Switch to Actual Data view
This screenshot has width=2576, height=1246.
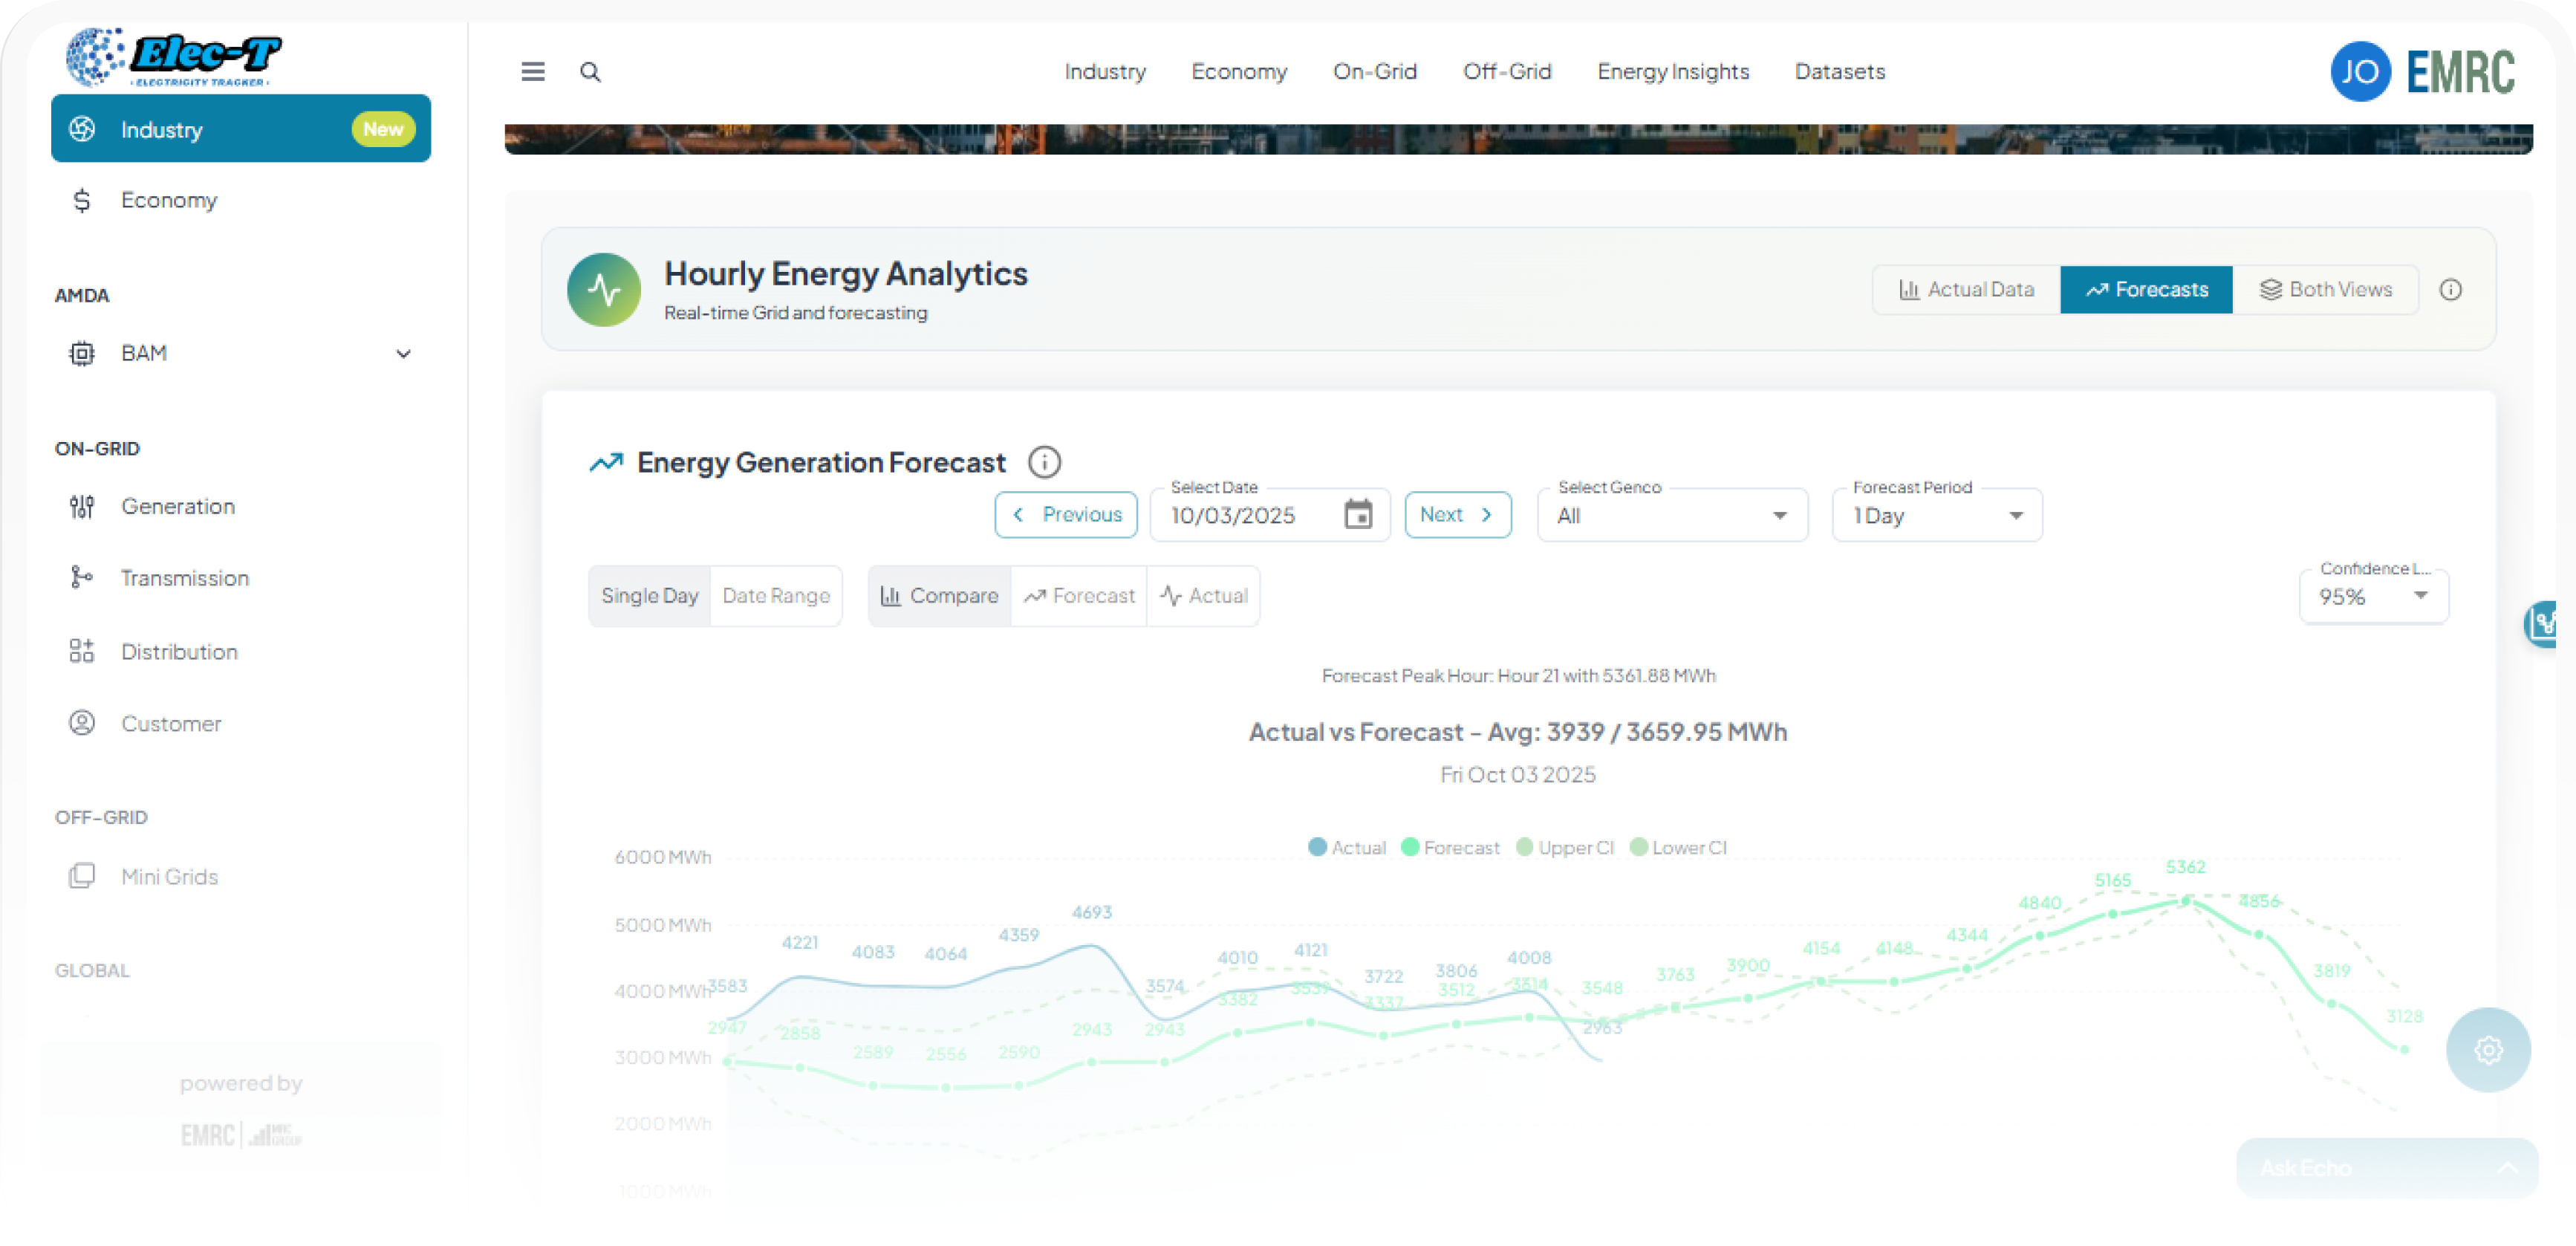(1966, 290)
